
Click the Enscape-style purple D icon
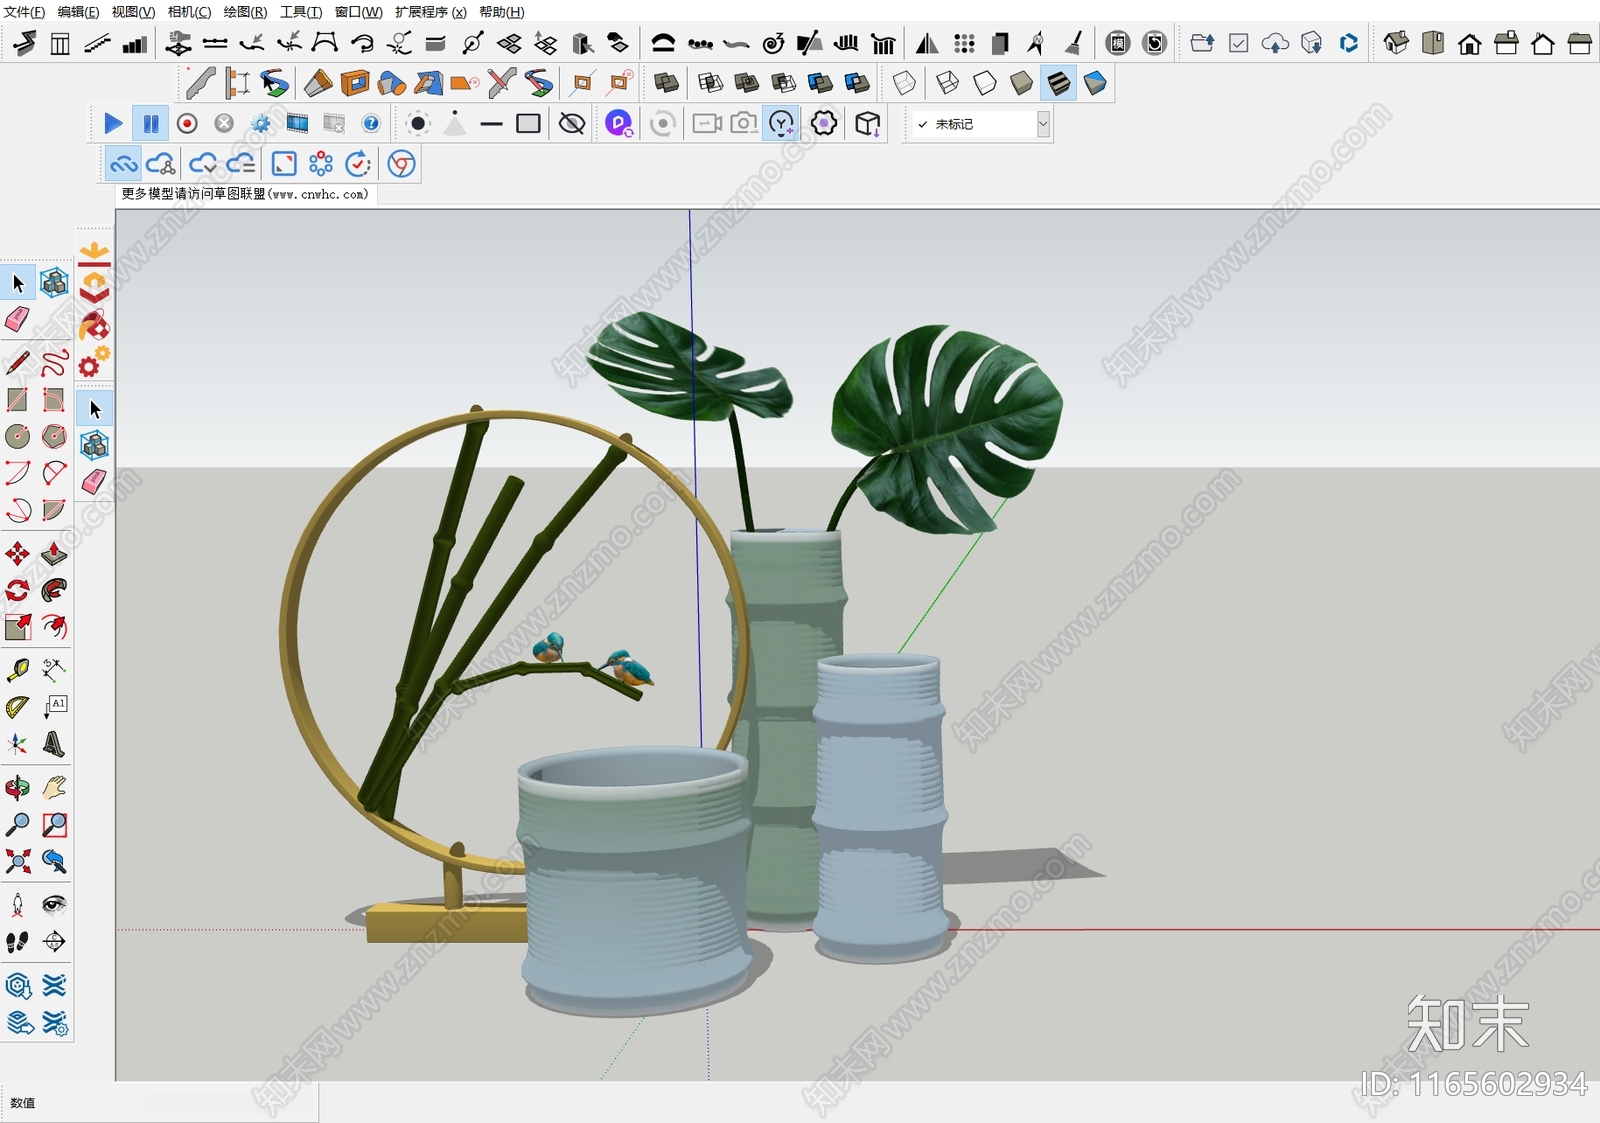pos(619,124)
